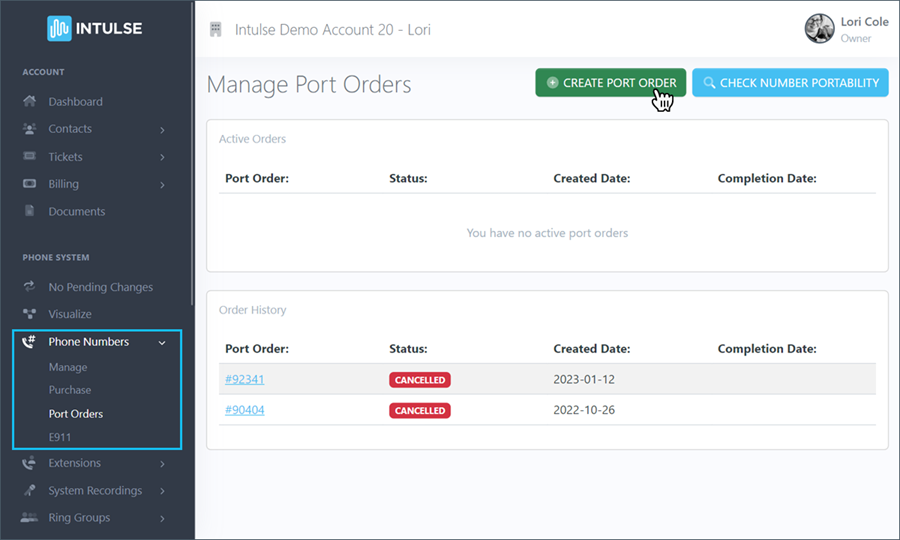Expand the Ring Groups chevron
Viewport: 900px width, 540px height.
tap(162, 519)
